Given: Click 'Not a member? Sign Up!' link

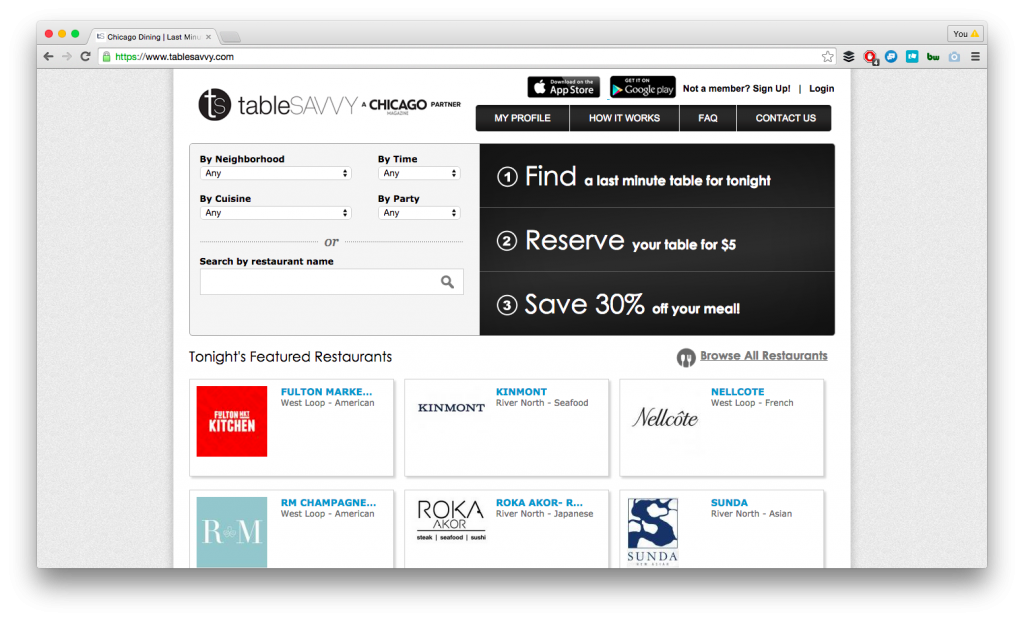Looking at the screenshot, I should (x=737, y=89).
